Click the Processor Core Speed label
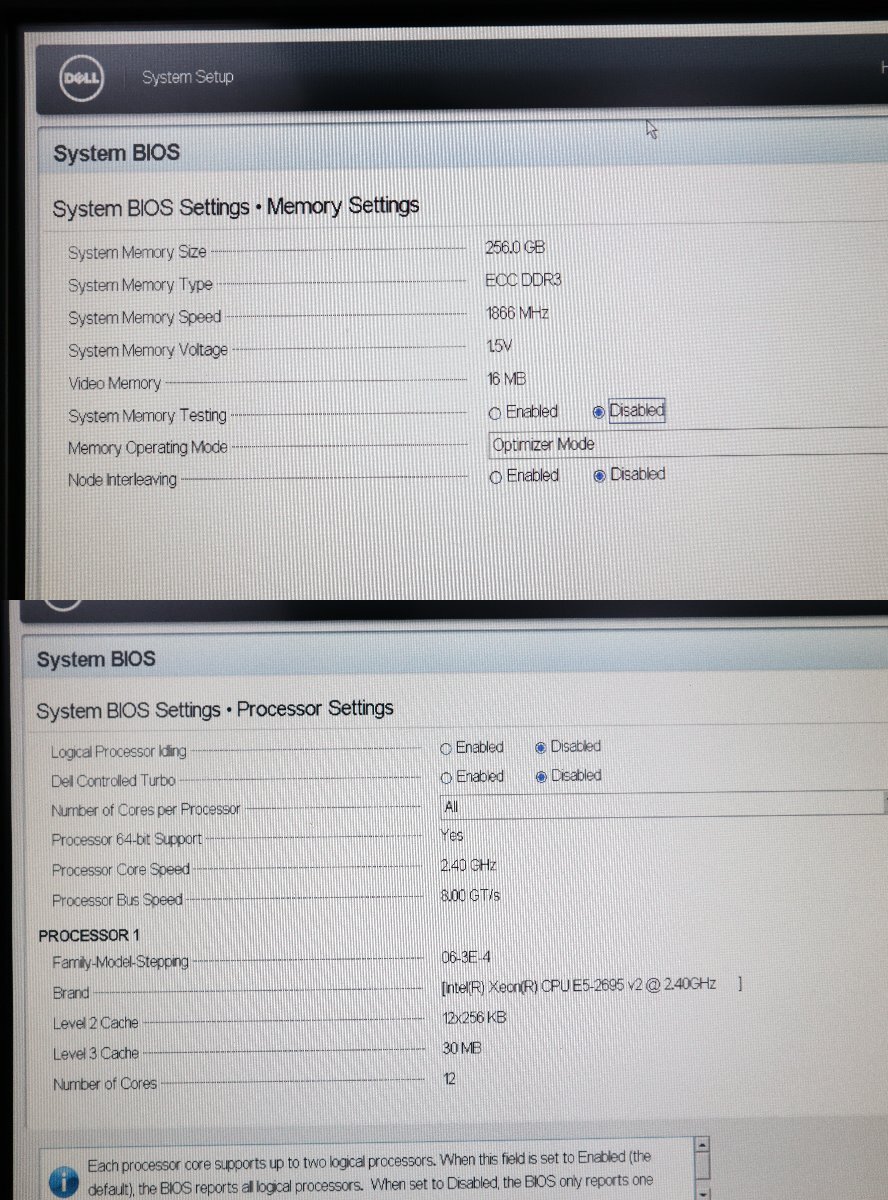Viewport: 888px width, 1200px height. (121, 870)
